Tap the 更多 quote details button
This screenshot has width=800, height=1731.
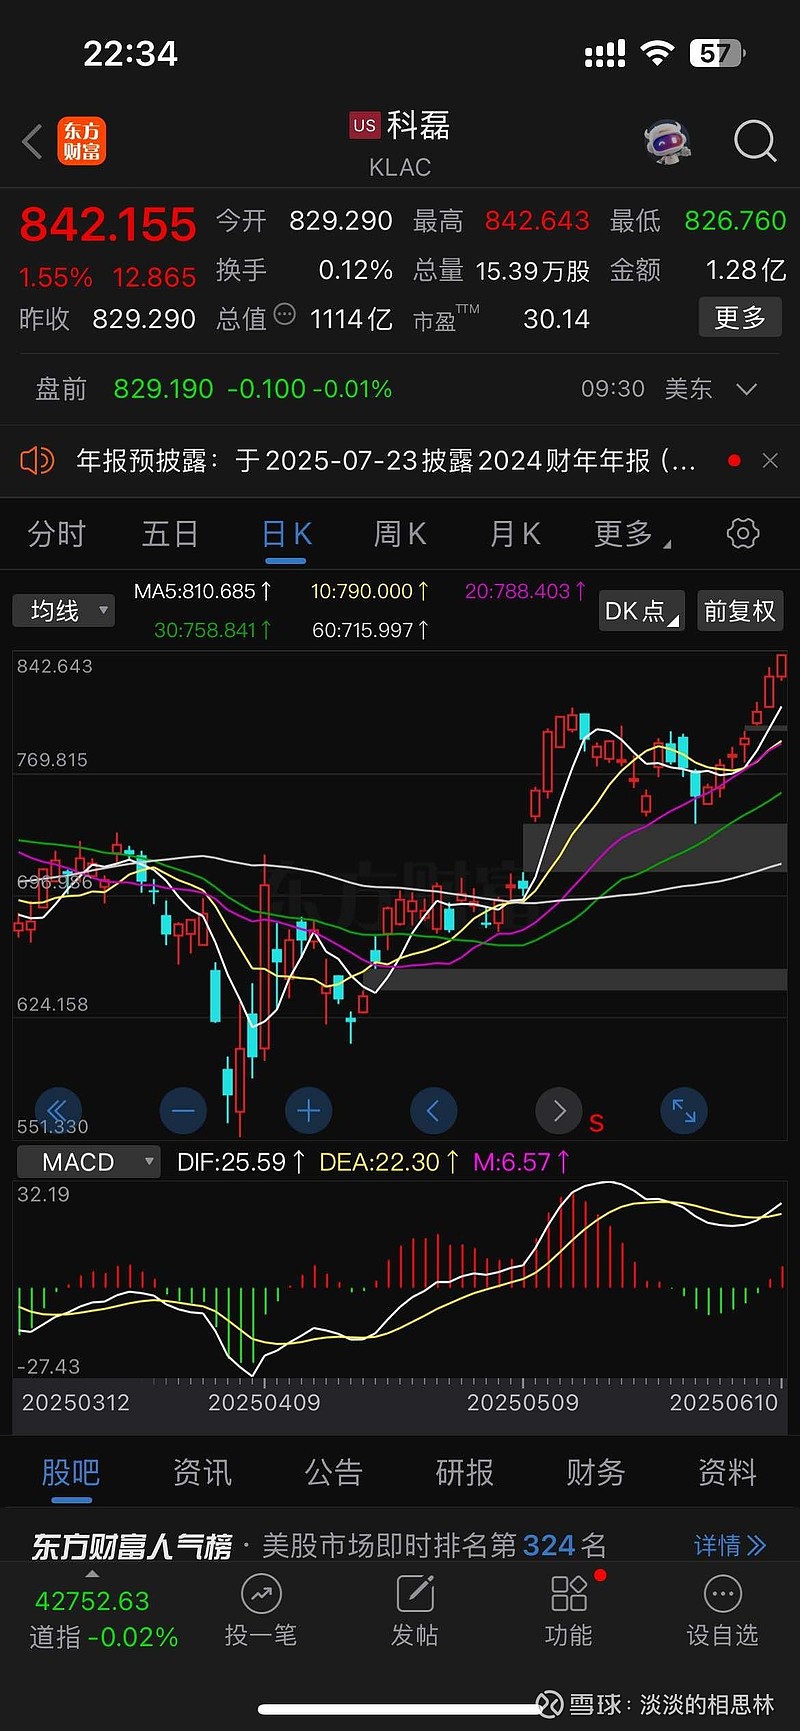tap(740, 318)
